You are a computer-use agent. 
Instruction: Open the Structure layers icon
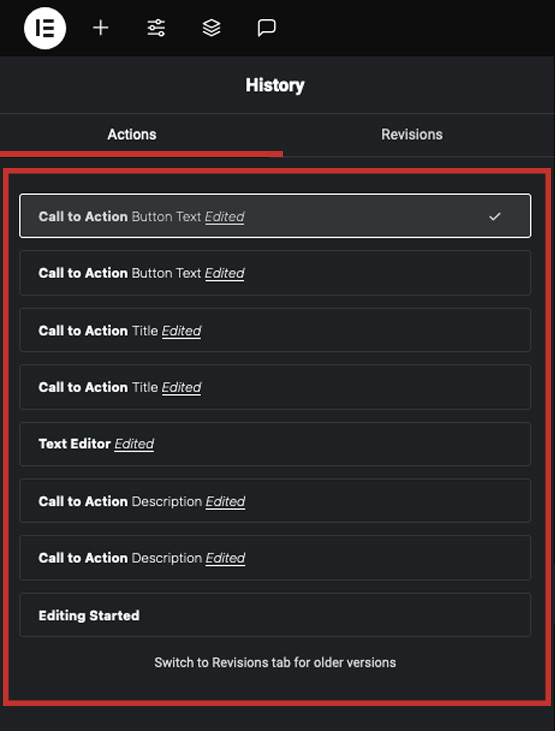(x=211, y=28)
